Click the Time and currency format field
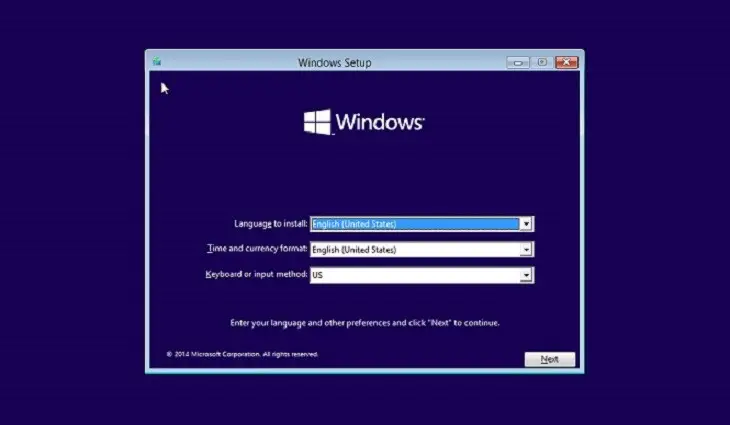This screenshot has height=425, width=730. 422,250
